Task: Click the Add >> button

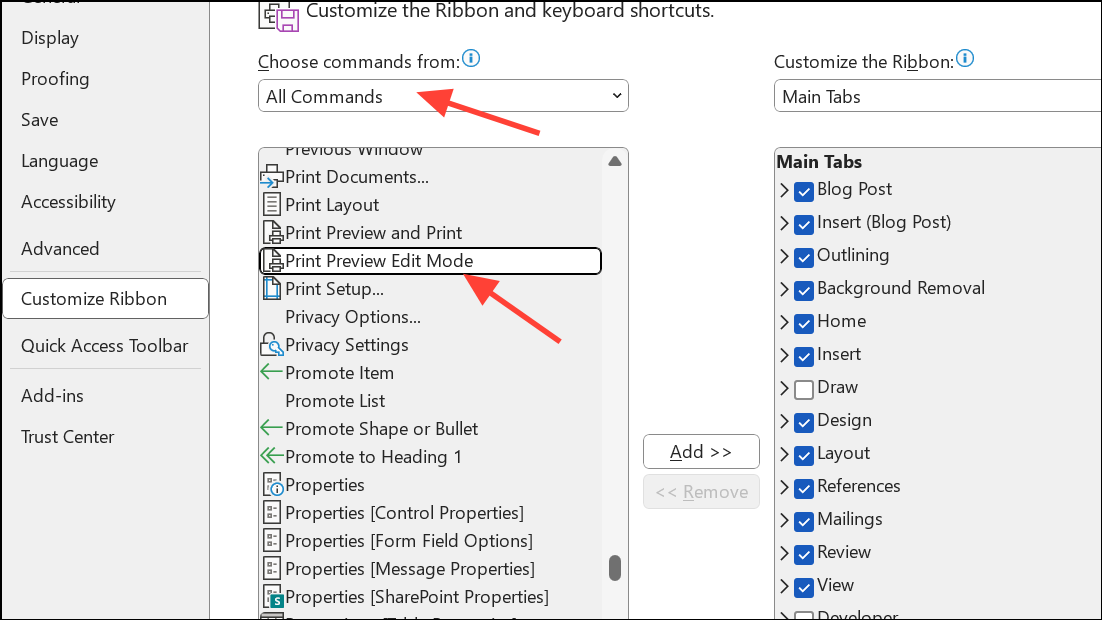Action: click(701, 452)
